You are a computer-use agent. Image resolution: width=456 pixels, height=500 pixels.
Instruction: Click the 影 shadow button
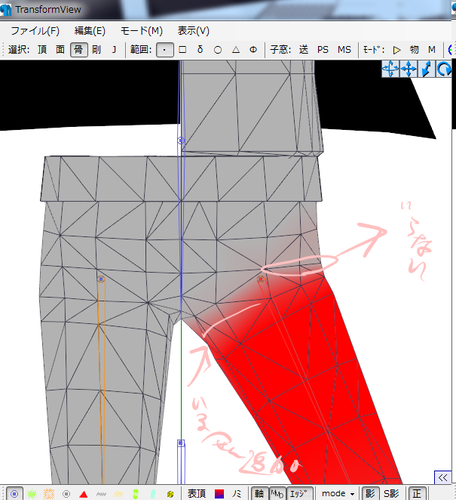click(x=370, y=494)
